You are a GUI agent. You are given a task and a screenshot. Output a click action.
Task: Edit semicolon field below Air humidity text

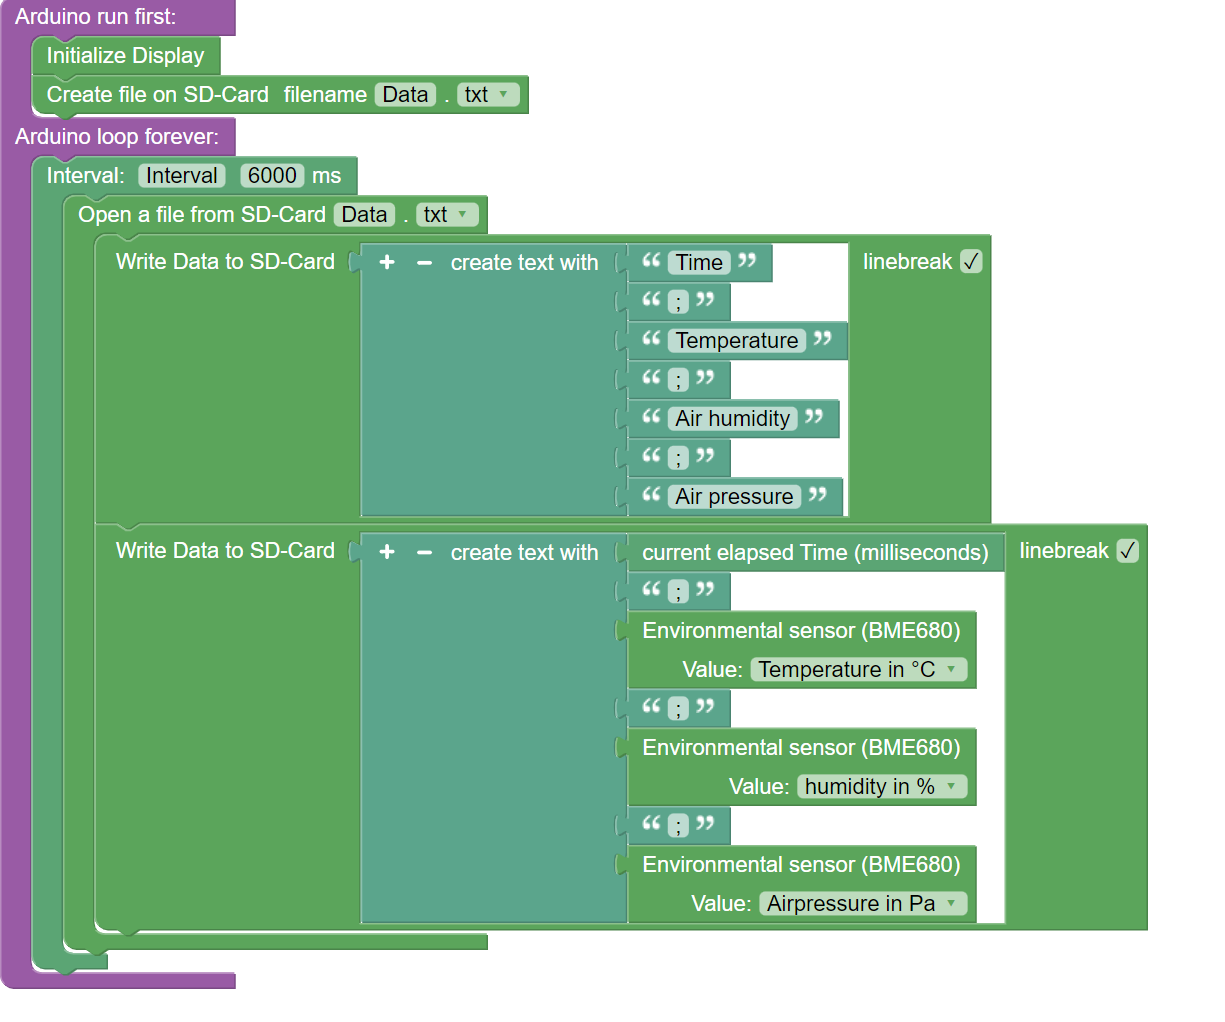coord(678,457)
